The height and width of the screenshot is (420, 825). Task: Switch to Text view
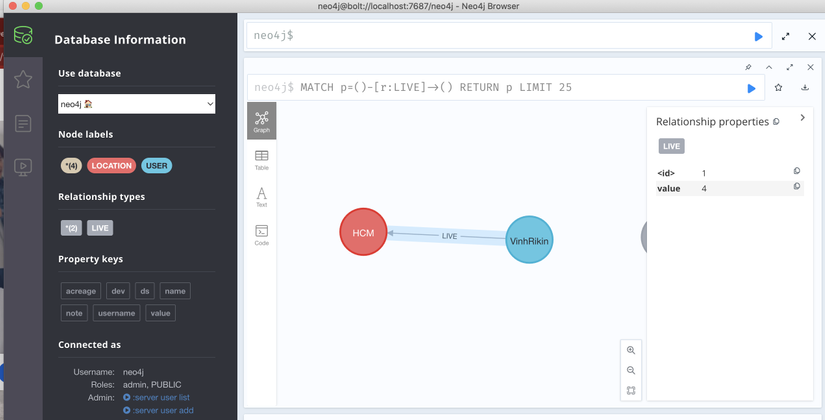pos(261,197)
